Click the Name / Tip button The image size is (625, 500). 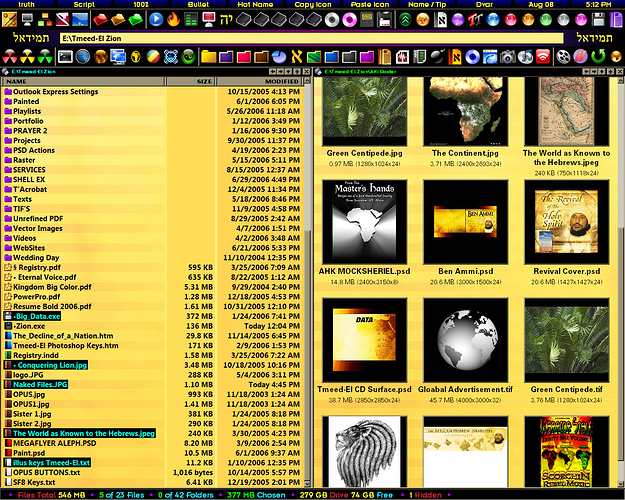[427, 4]
